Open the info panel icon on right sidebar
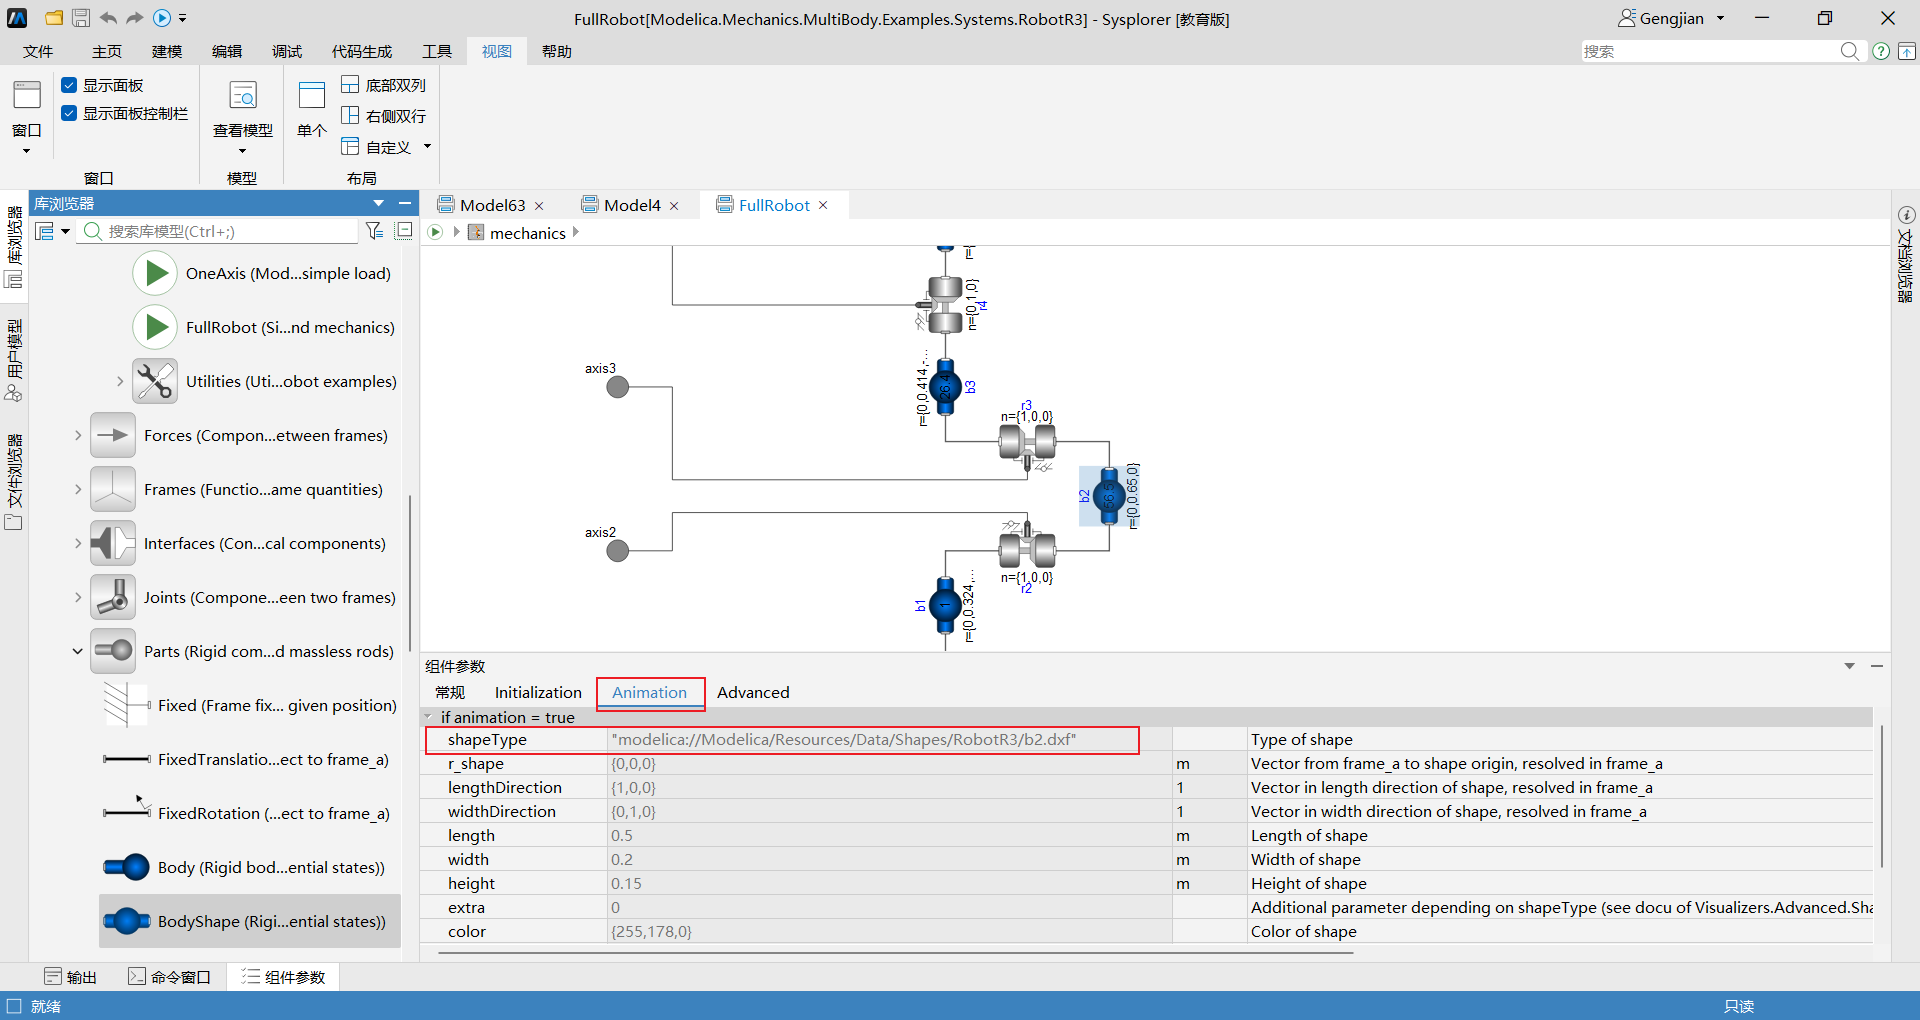1920x1020 pixels. click(x=1907, y=215)
